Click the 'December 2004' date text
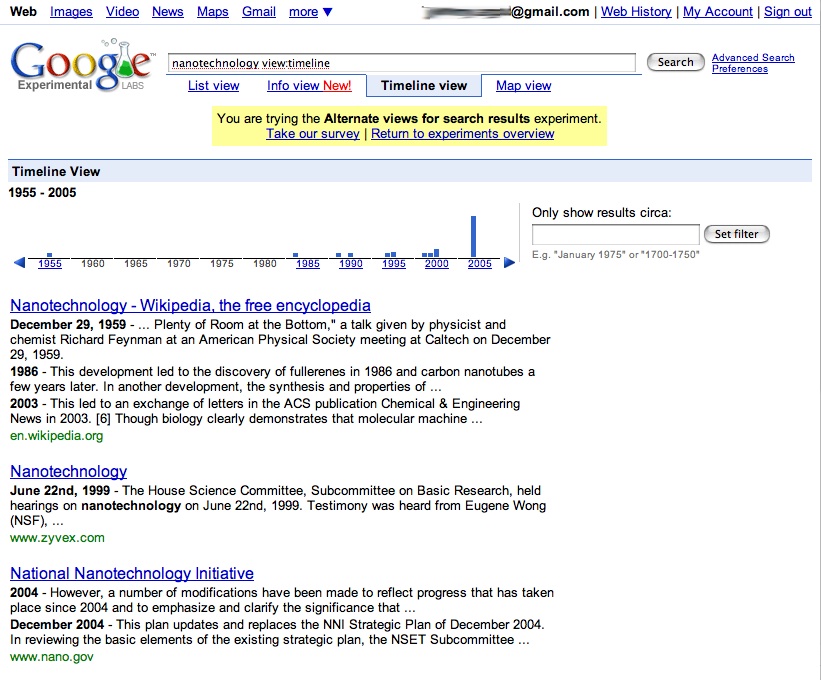This screenshot has height=680, width=821. (57, 625)
